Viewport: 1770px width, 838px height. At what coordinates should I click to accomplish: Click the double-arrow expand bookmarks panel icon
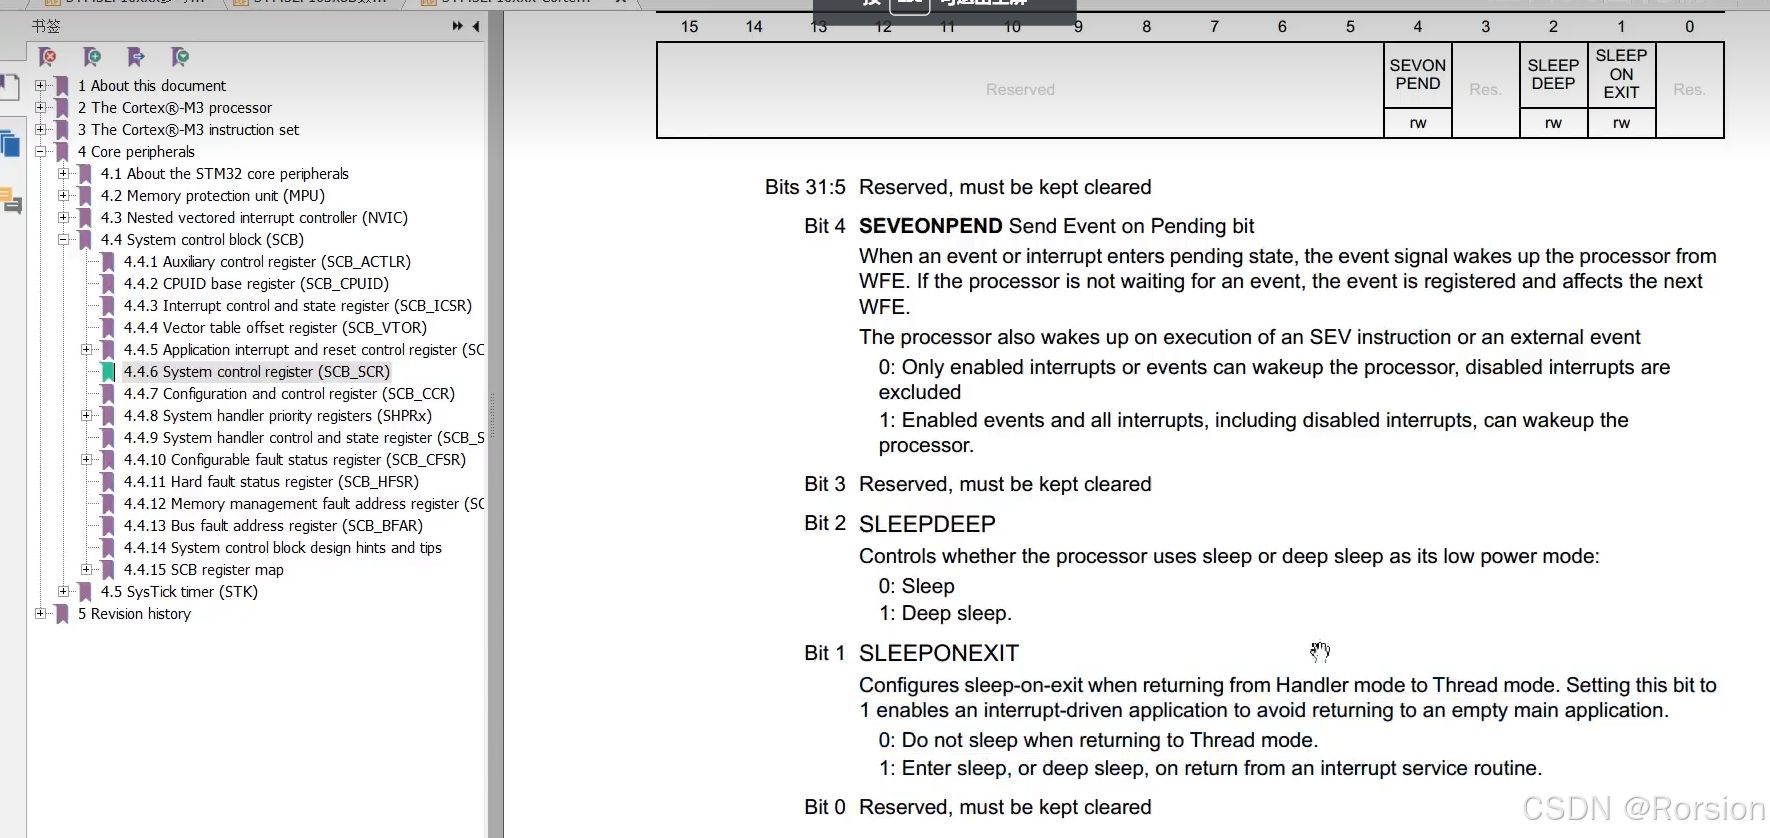(457, 26)
